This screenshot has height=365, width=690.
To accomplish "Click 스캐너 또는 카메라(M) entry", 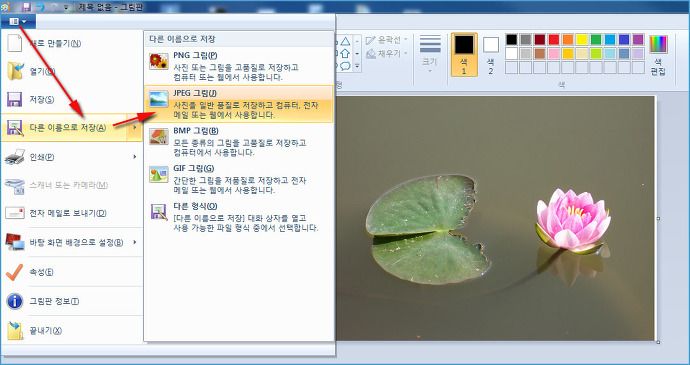I will point(72,185).
